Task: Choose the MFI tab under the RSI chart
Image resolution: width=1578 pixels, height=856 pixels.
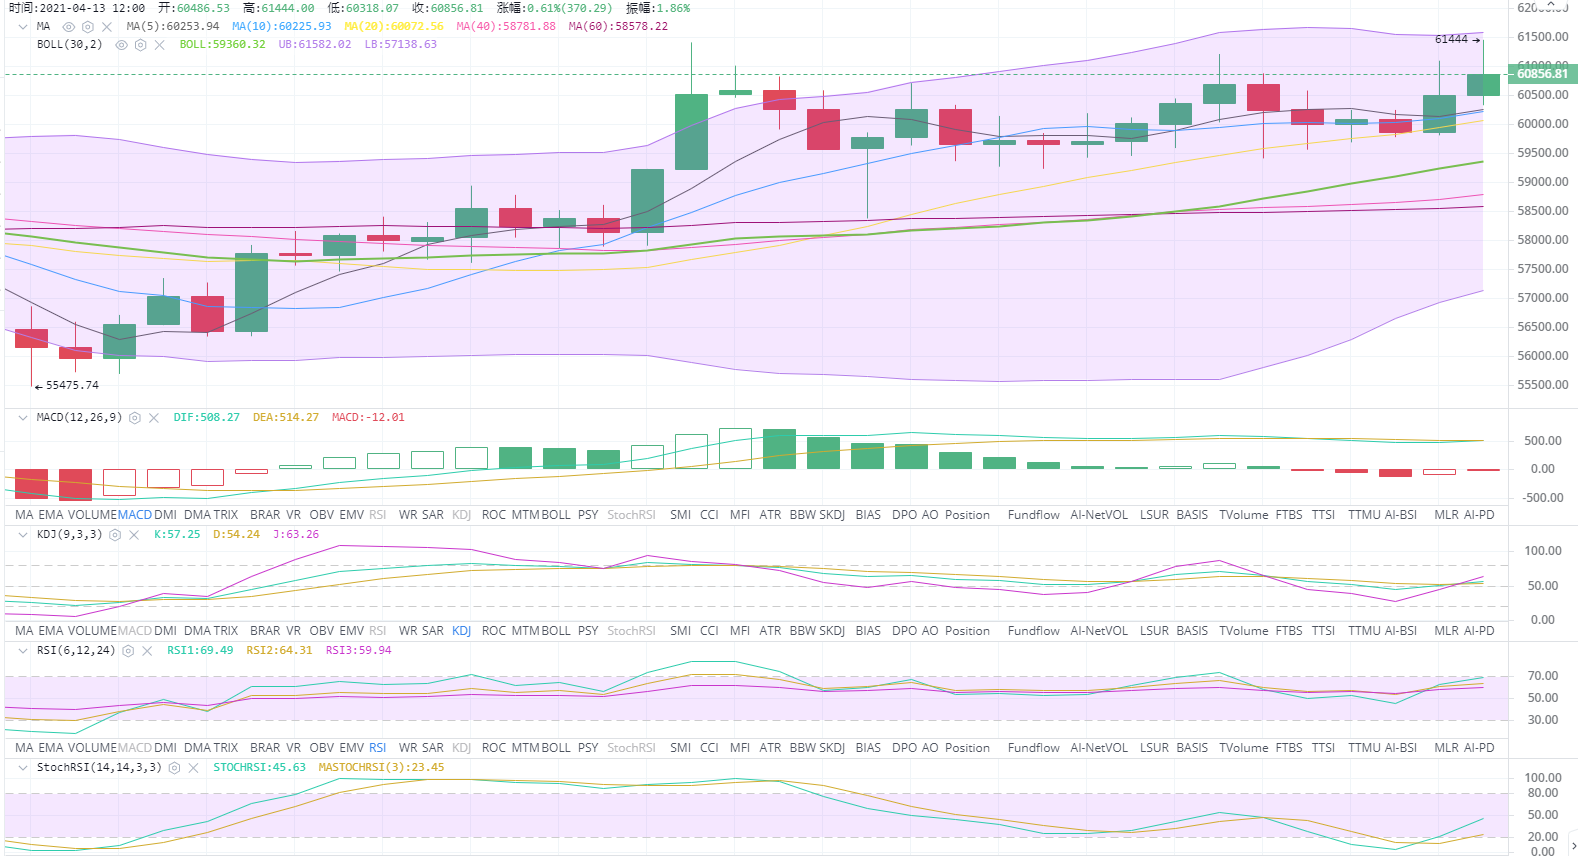Action: coord(740,748)
